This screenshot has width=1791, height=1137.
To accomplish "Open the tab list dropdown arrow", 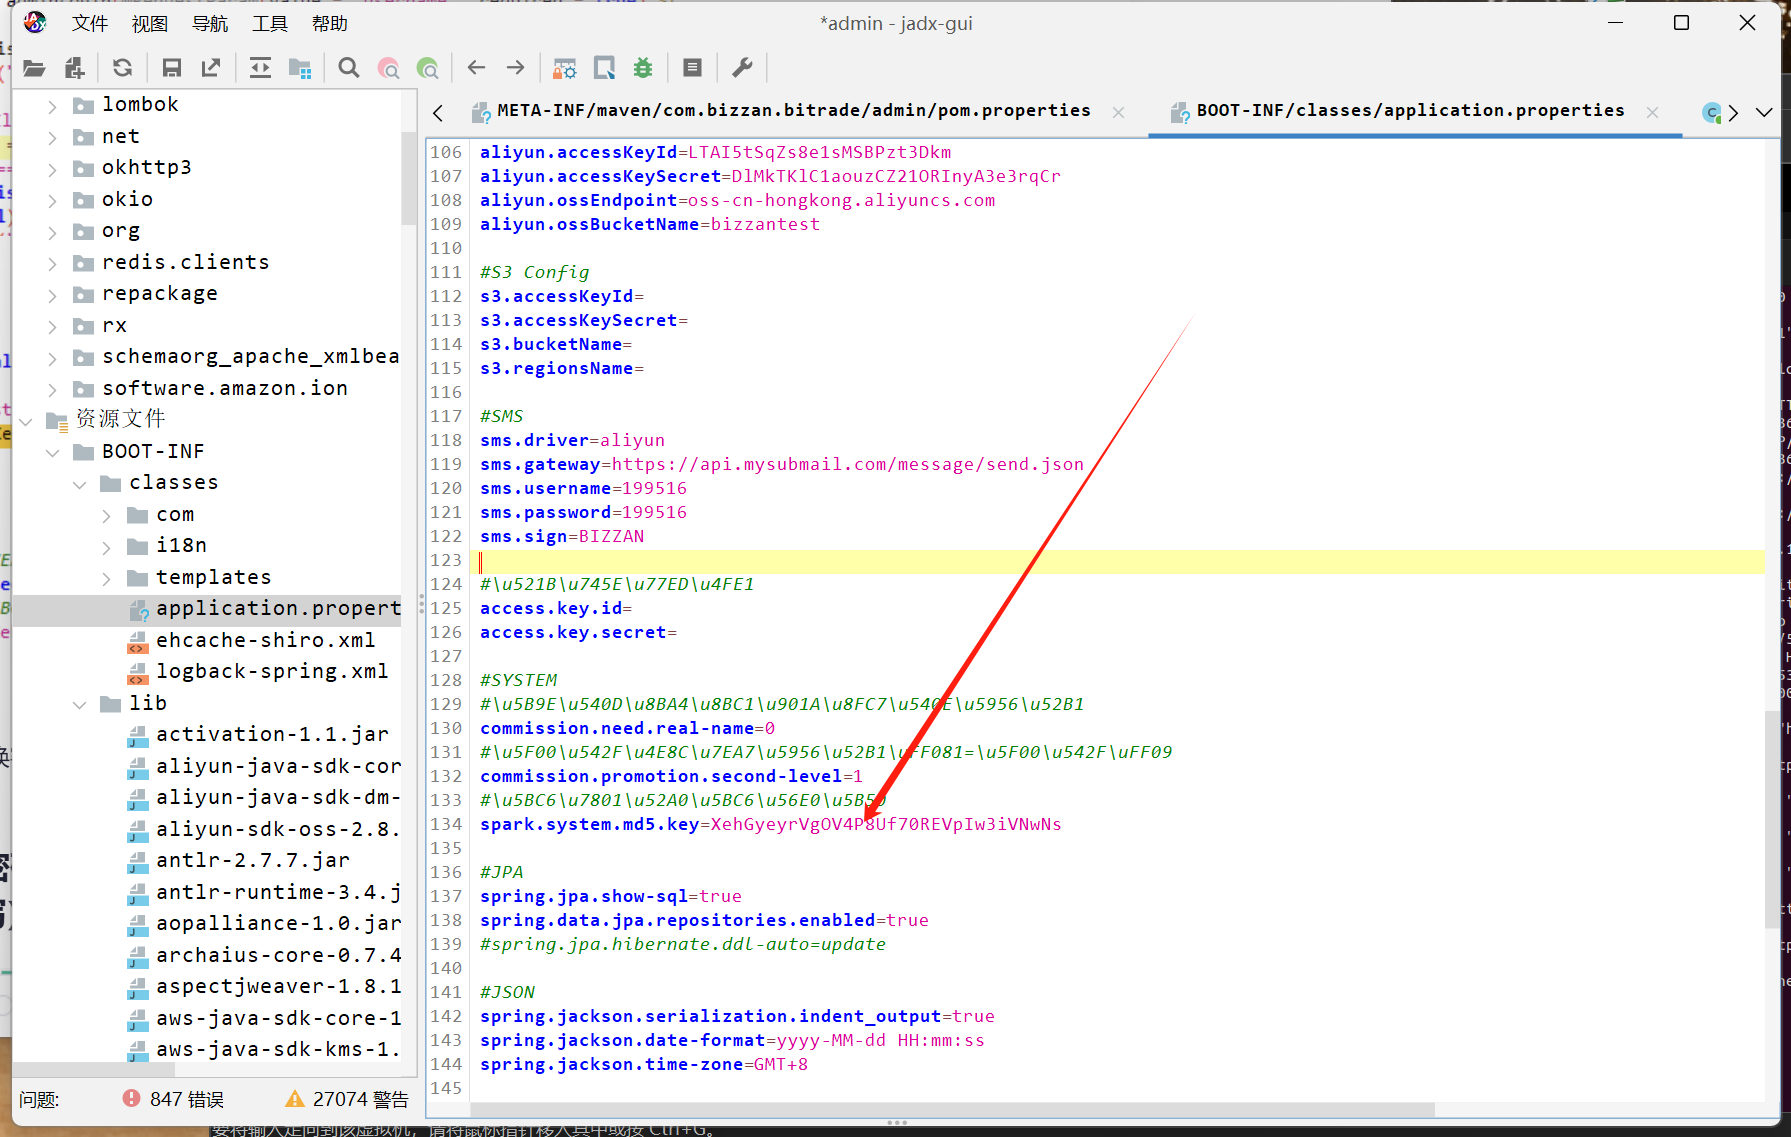I will [1764, 112].
